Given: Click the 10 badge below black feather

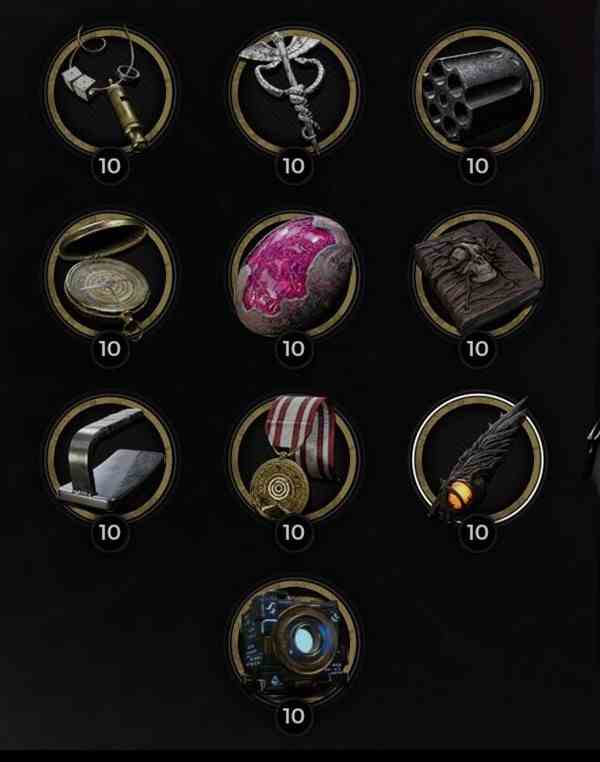Looking at the screenshot, I should point(477,533).
